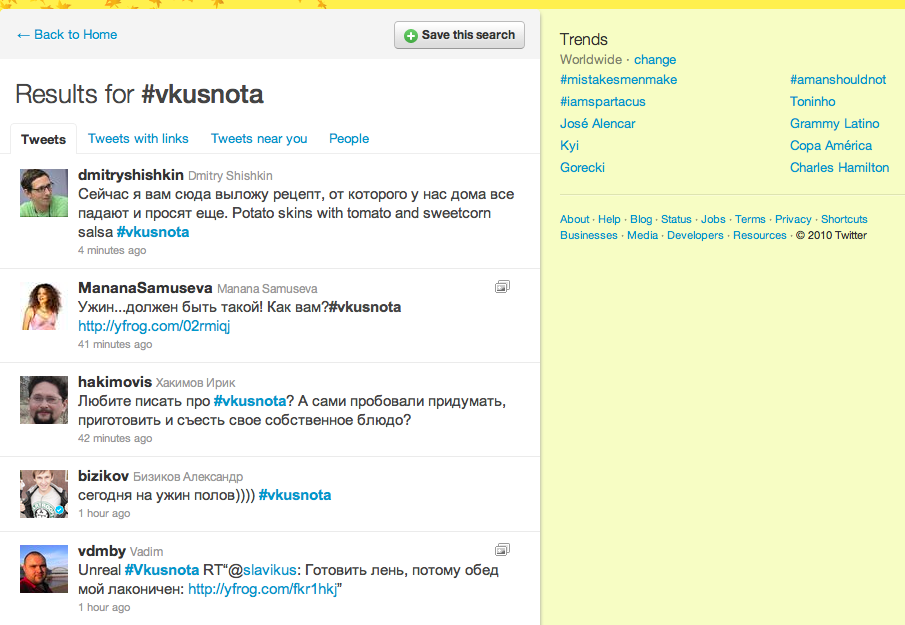Open the Copa América trend
The image size is (905, 625).
pyautogui.click(x=831, y=145)
